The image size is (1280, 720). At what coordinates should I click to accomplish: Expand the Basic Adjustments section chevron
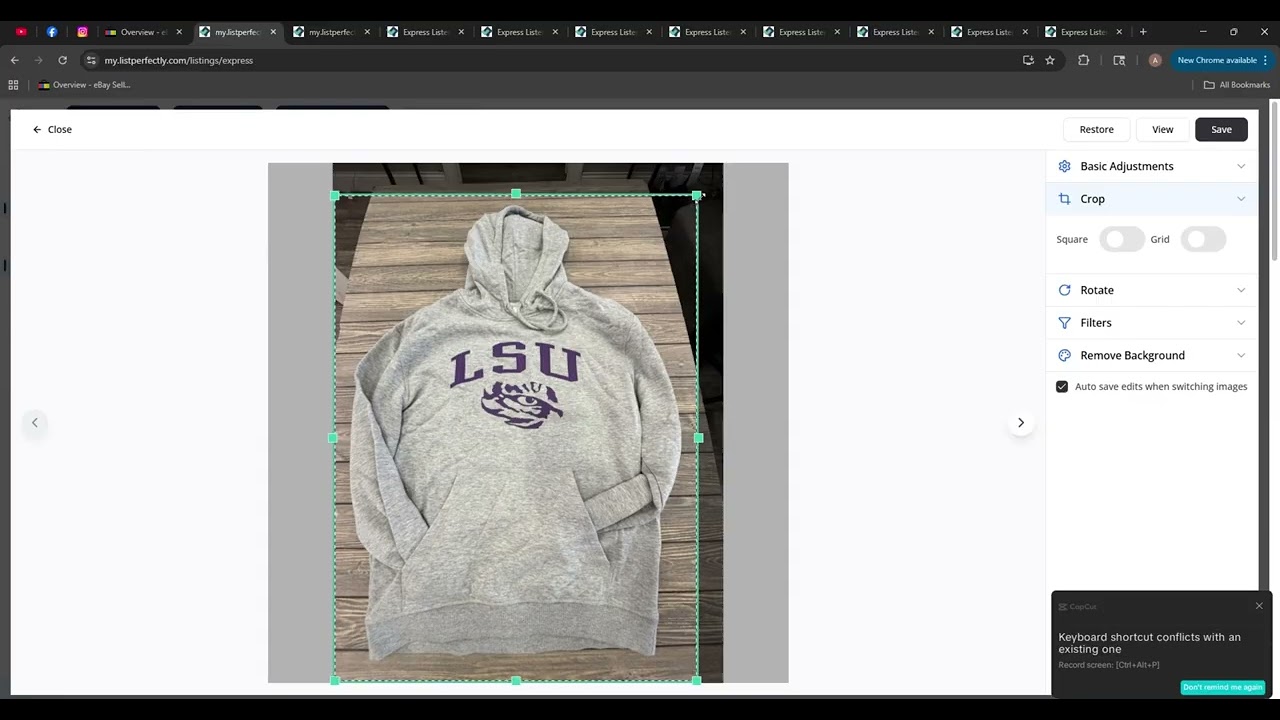[x=1241, y=166]
